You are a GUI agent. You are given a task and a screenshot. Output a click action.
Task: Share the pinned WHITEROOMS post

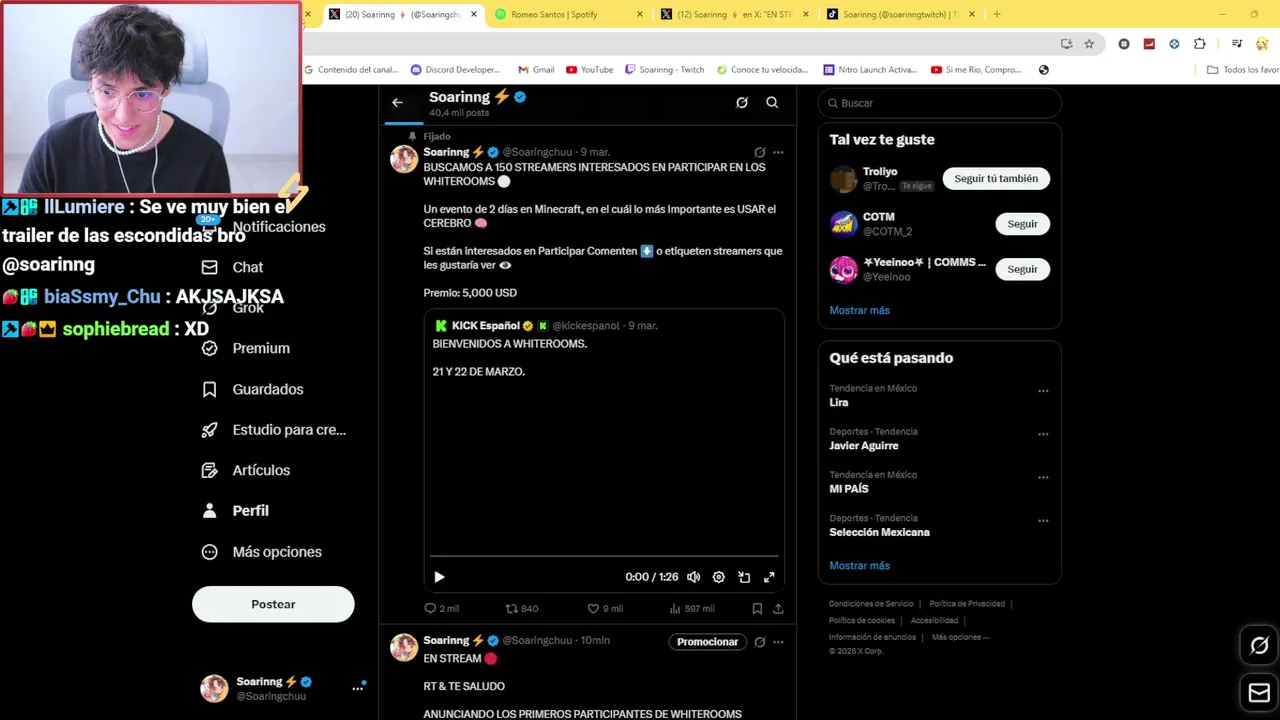point(778,608)
